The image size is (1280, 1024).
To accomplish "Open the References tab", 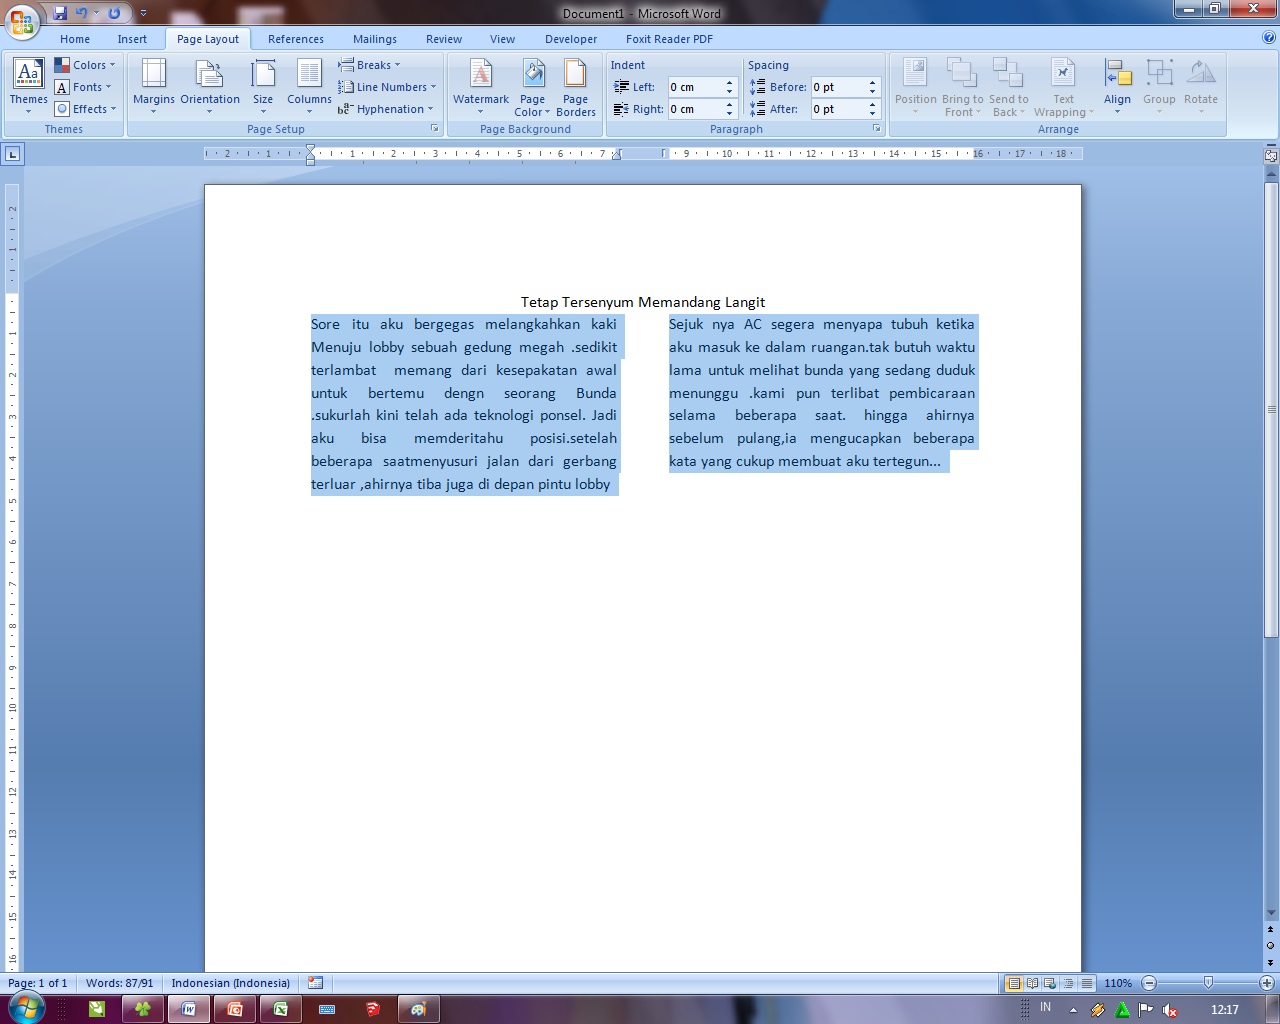I will (x=295, y=39).
